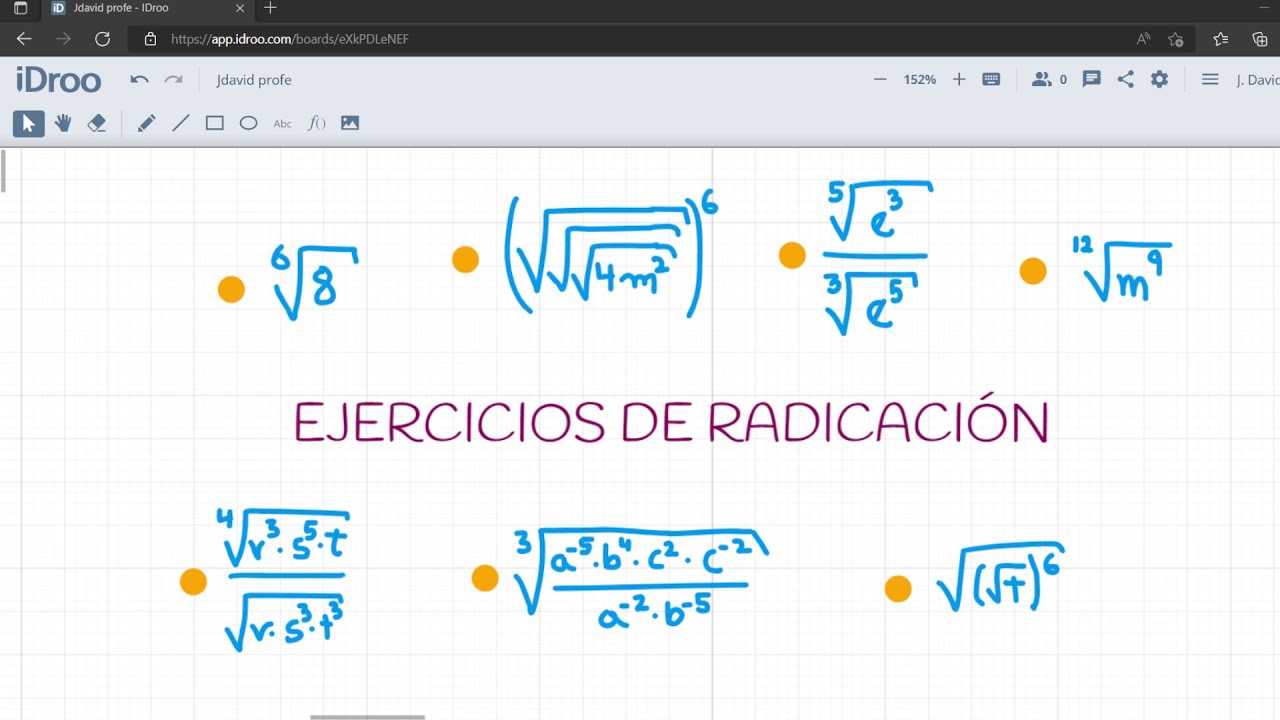Select the arrow pointer tool
The image size is (1280, 720).
(28, 123)
